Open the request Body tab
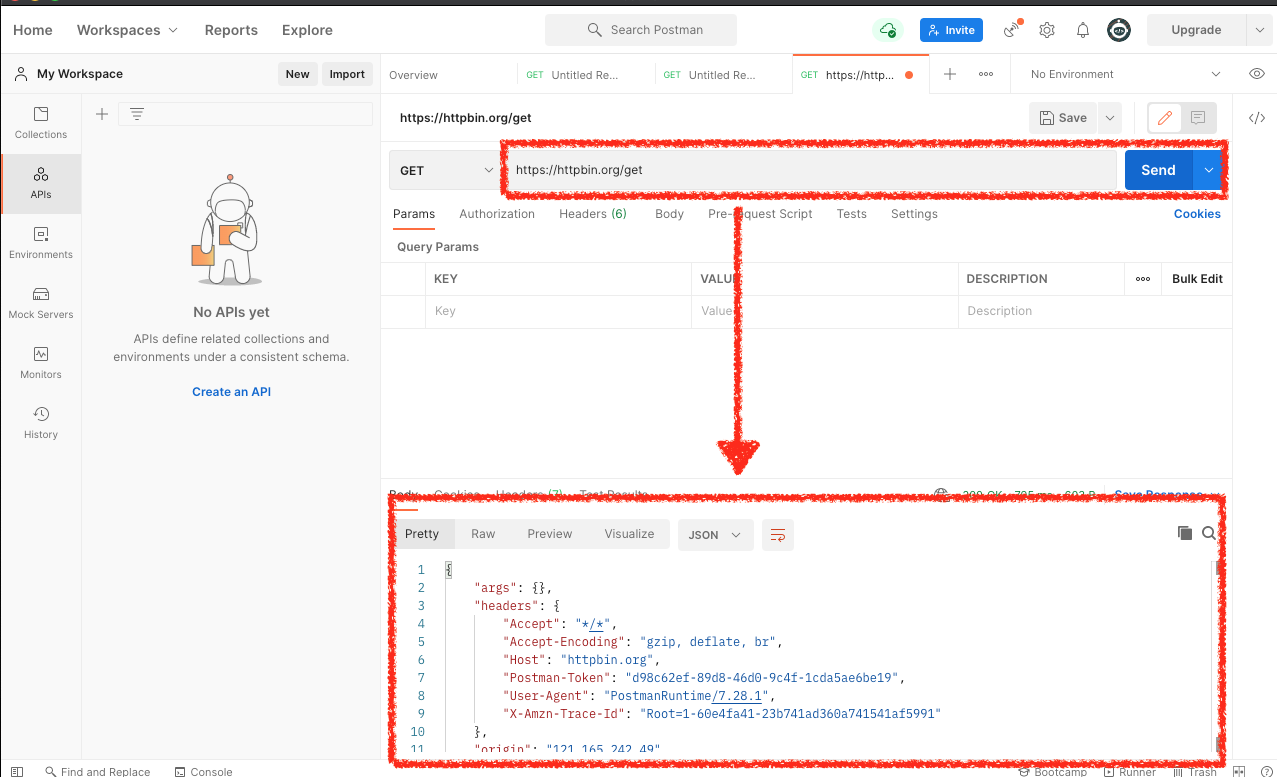The image size is (1277, 777). [x=669, y=214]
